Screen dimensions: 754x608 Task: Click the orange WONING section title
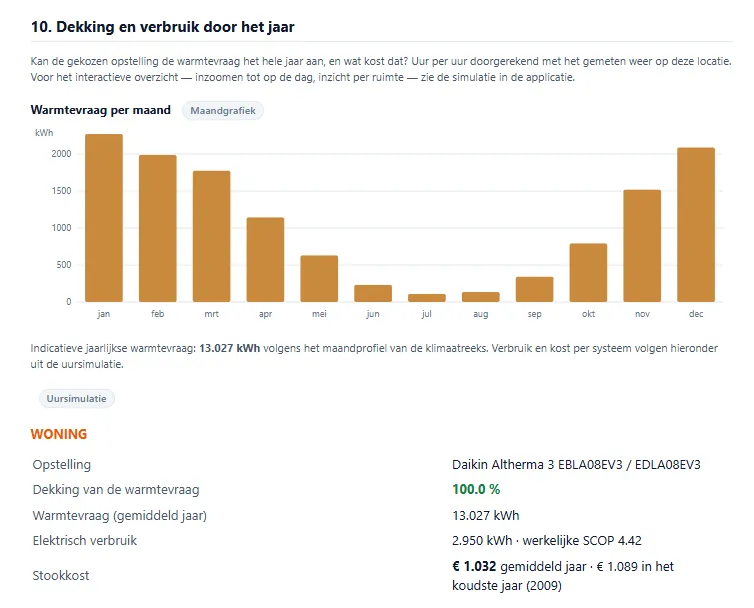pos(59,434)
